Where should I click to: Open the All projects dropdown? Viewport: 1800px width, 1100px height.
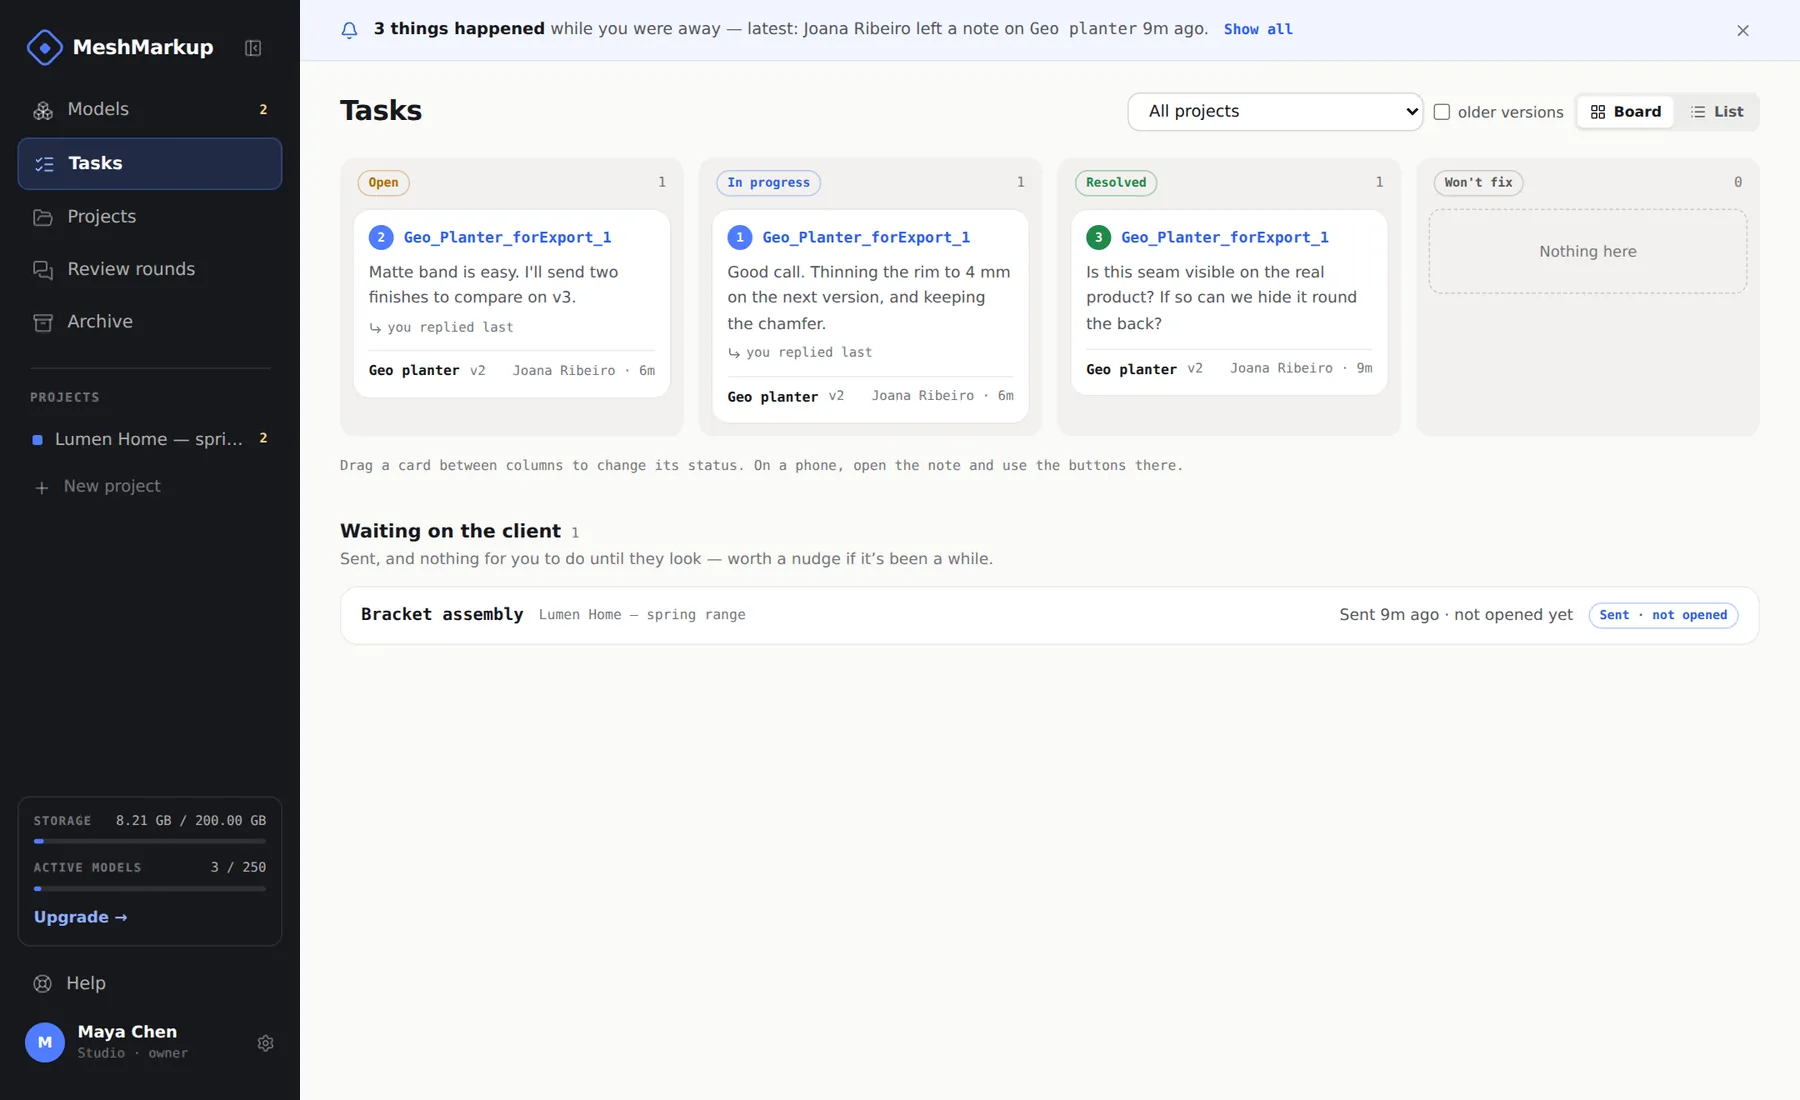[x=1275, y=112]
